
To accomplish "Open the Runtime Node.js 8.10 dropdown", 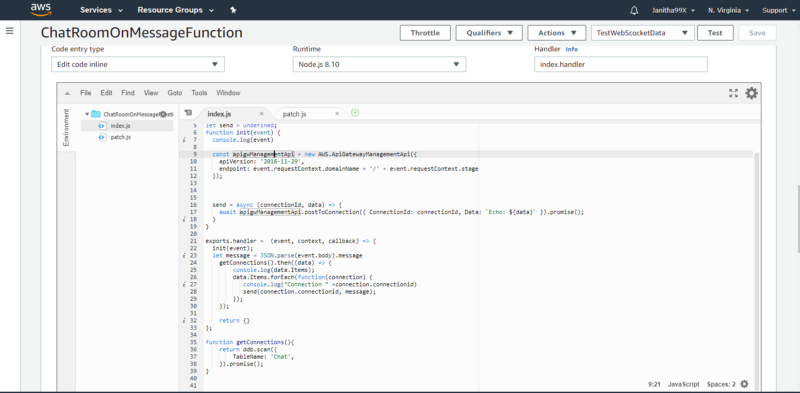I will pyautogui.click(x=379, y=64).
